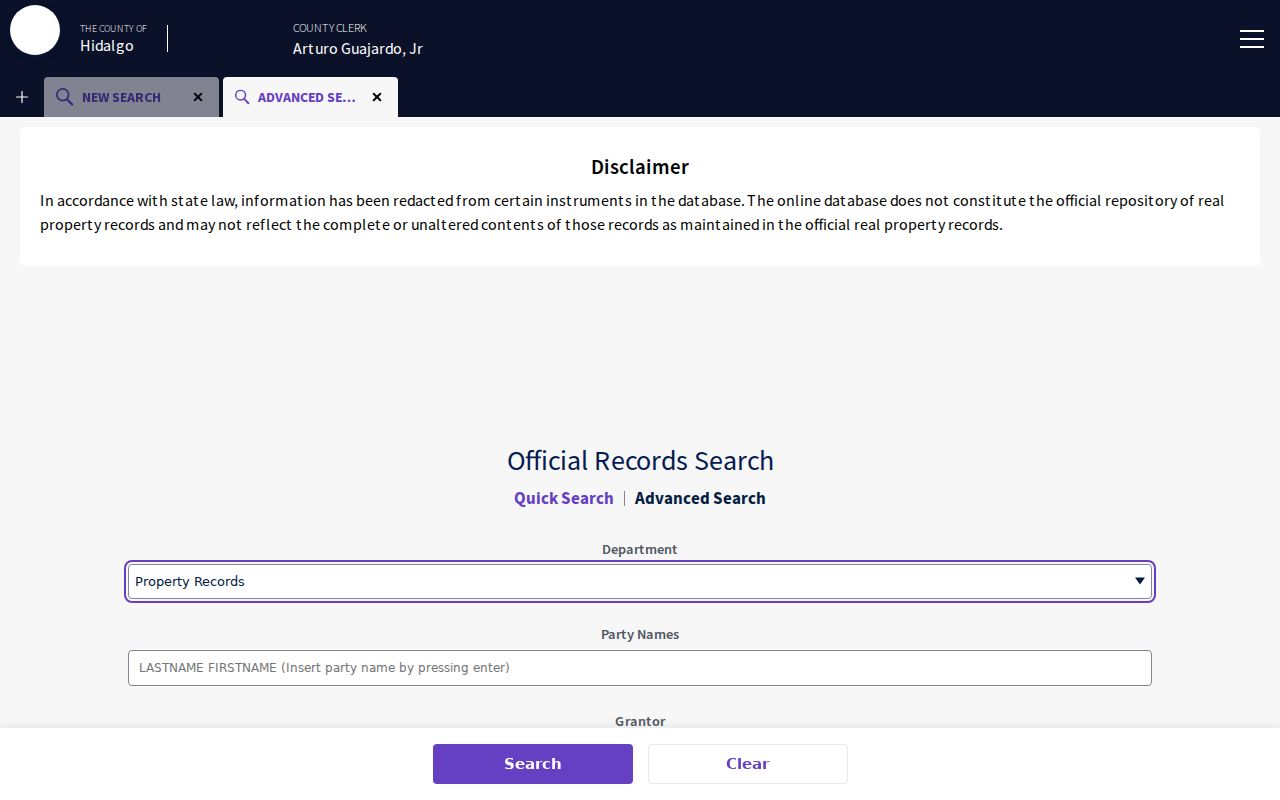The image size is (1280, 800).
Task: Open the hamburger menu icon
Action: pos(1251,39)
